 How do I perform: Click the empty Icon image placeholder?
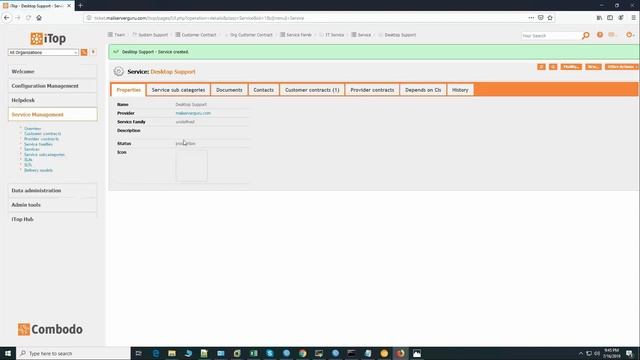[191, 165]
